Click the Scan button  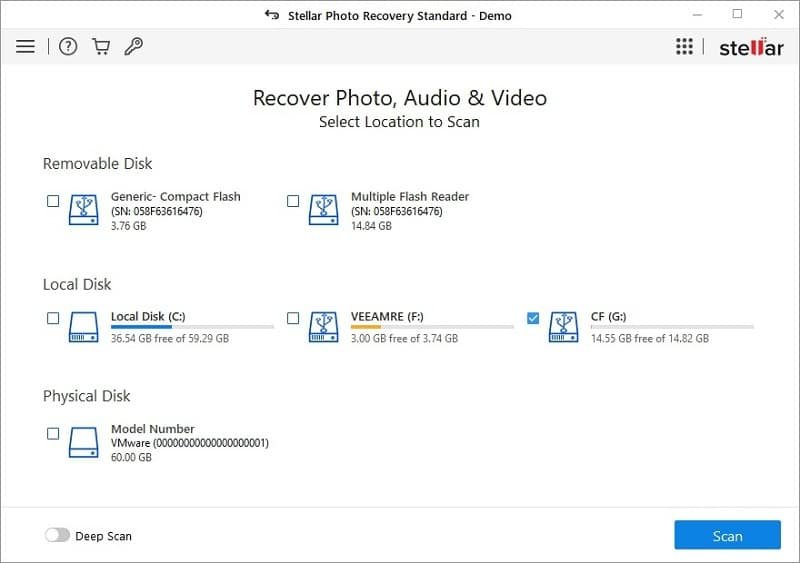727,536
